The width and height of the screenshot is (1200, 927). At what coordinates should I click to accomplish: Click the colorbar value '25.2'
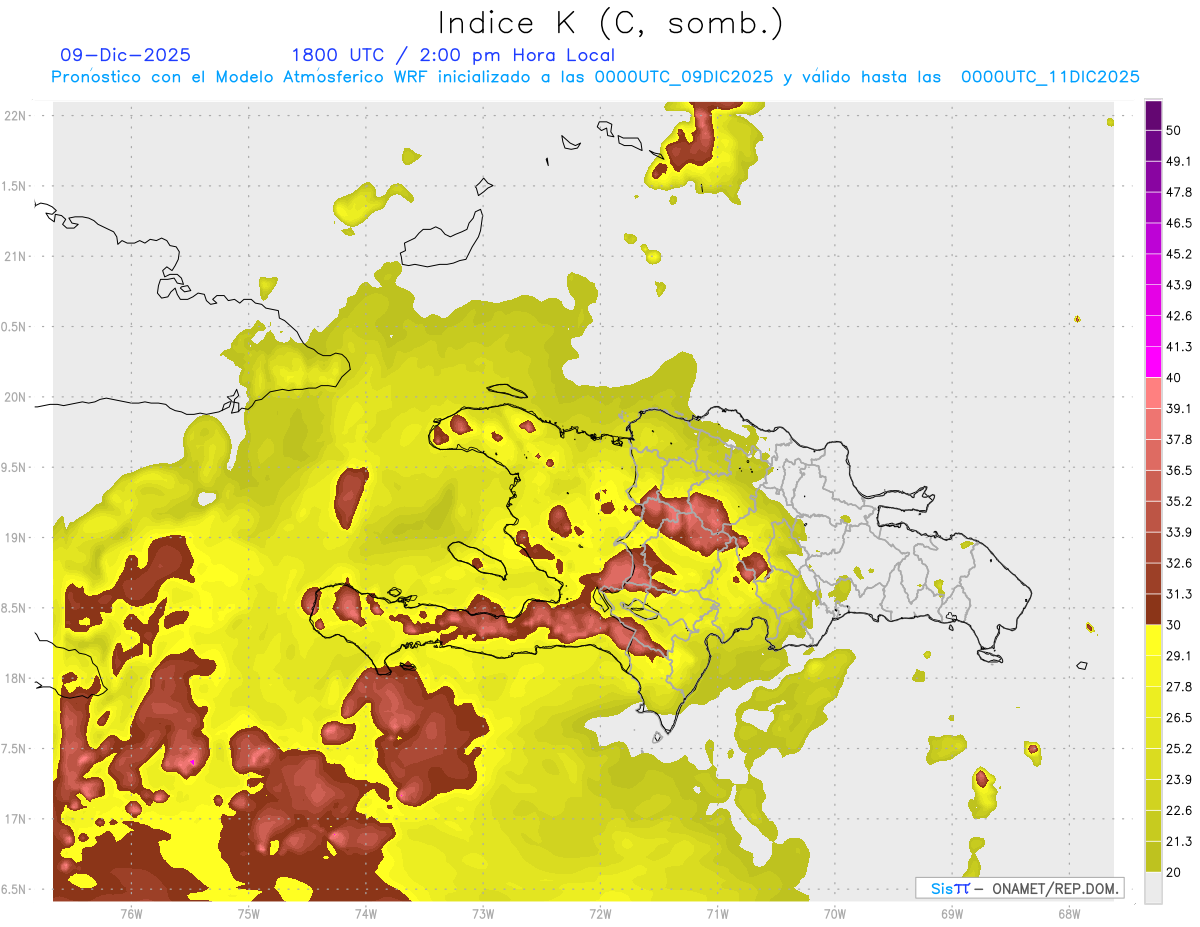tap(1179, 749)
